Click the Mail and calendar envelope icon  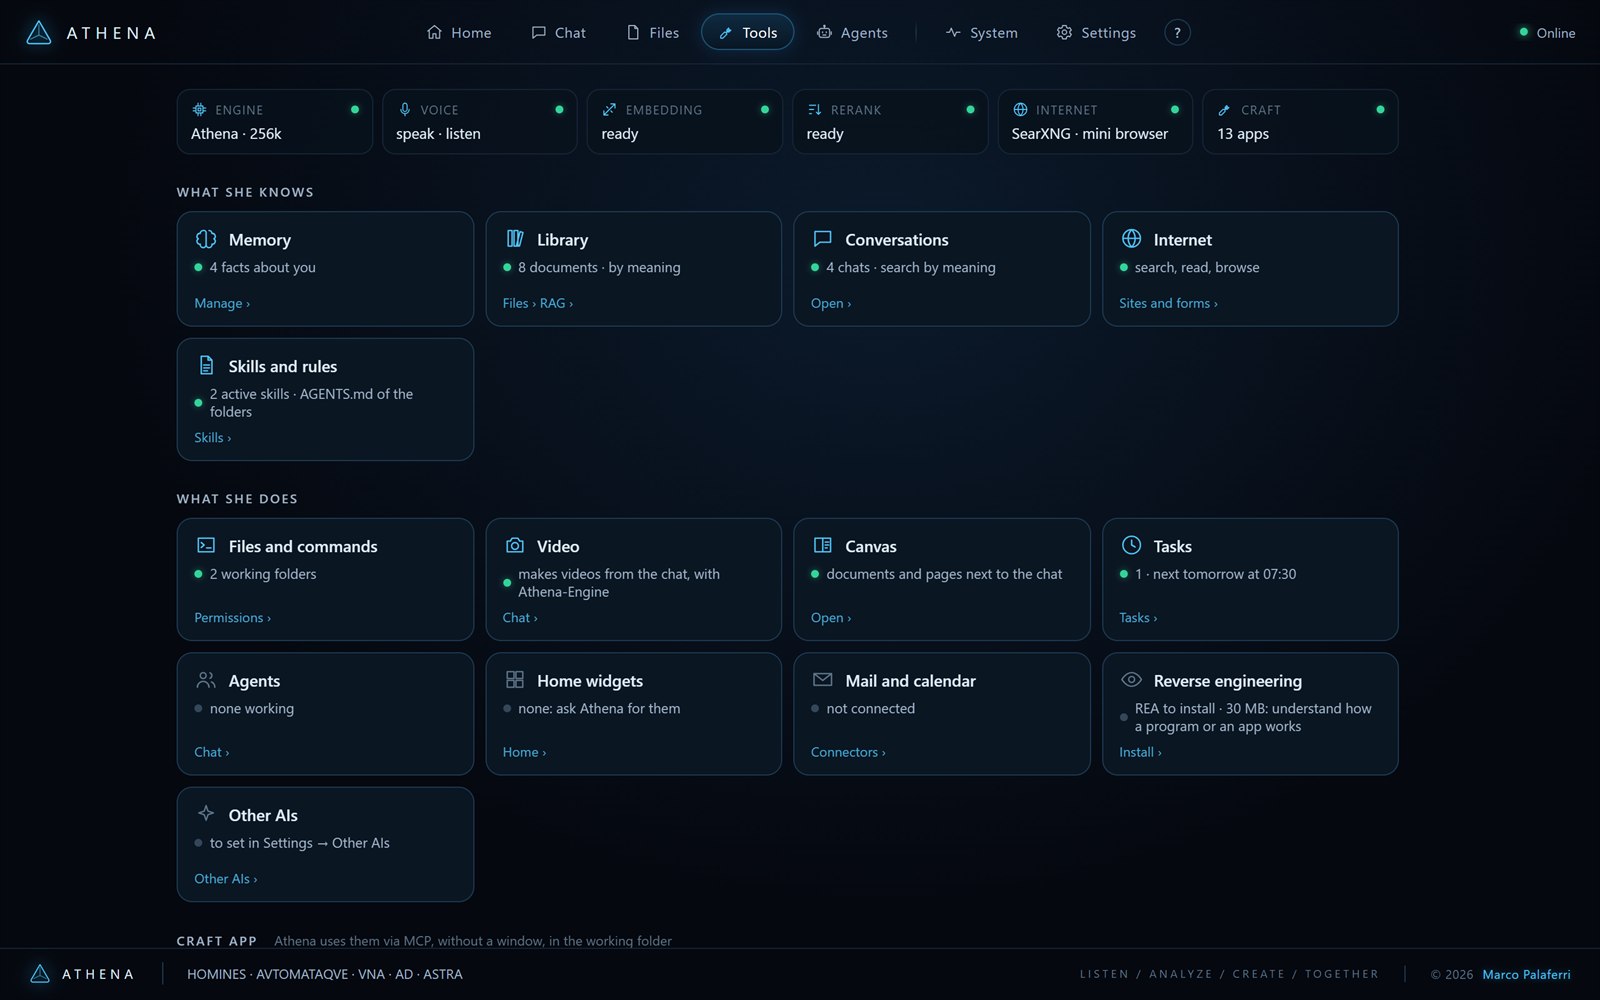tap(823, 680)
